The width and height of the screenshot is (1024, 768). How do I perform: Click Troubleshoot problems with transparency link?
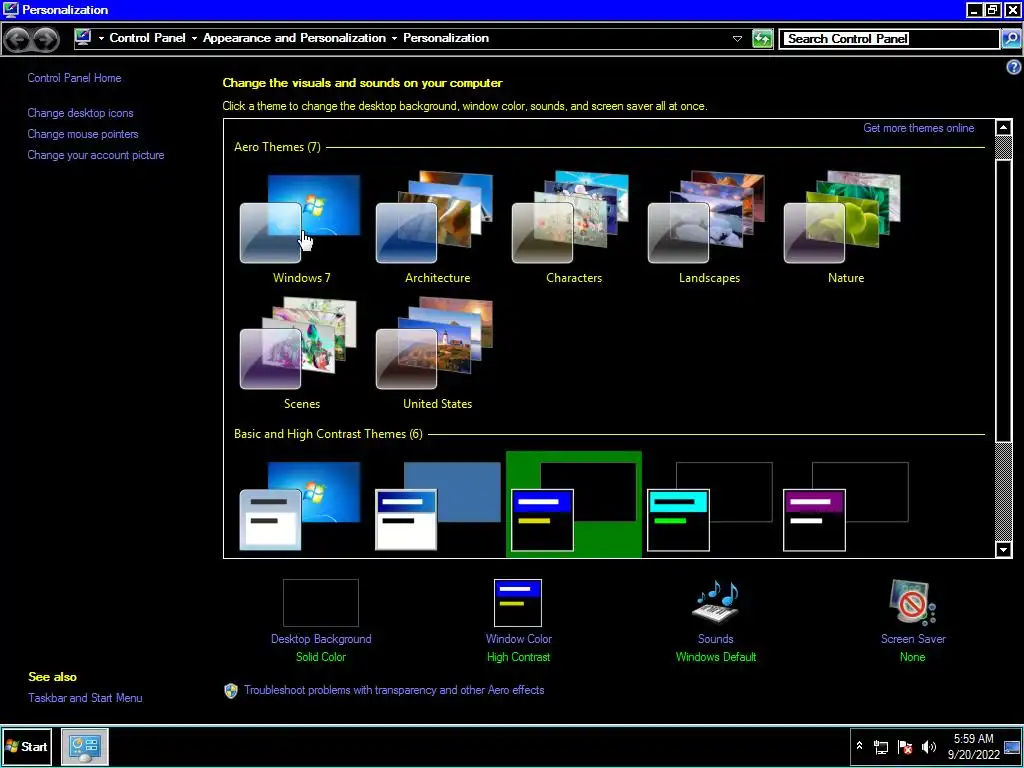[x=394, y=690]
